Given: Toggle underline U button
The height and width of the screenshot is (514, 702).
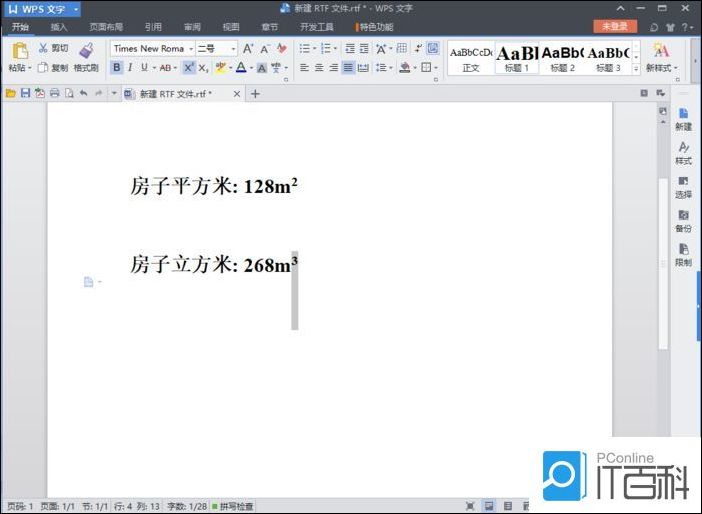Looking at the screenshot, I should click(x=144, y=68).
